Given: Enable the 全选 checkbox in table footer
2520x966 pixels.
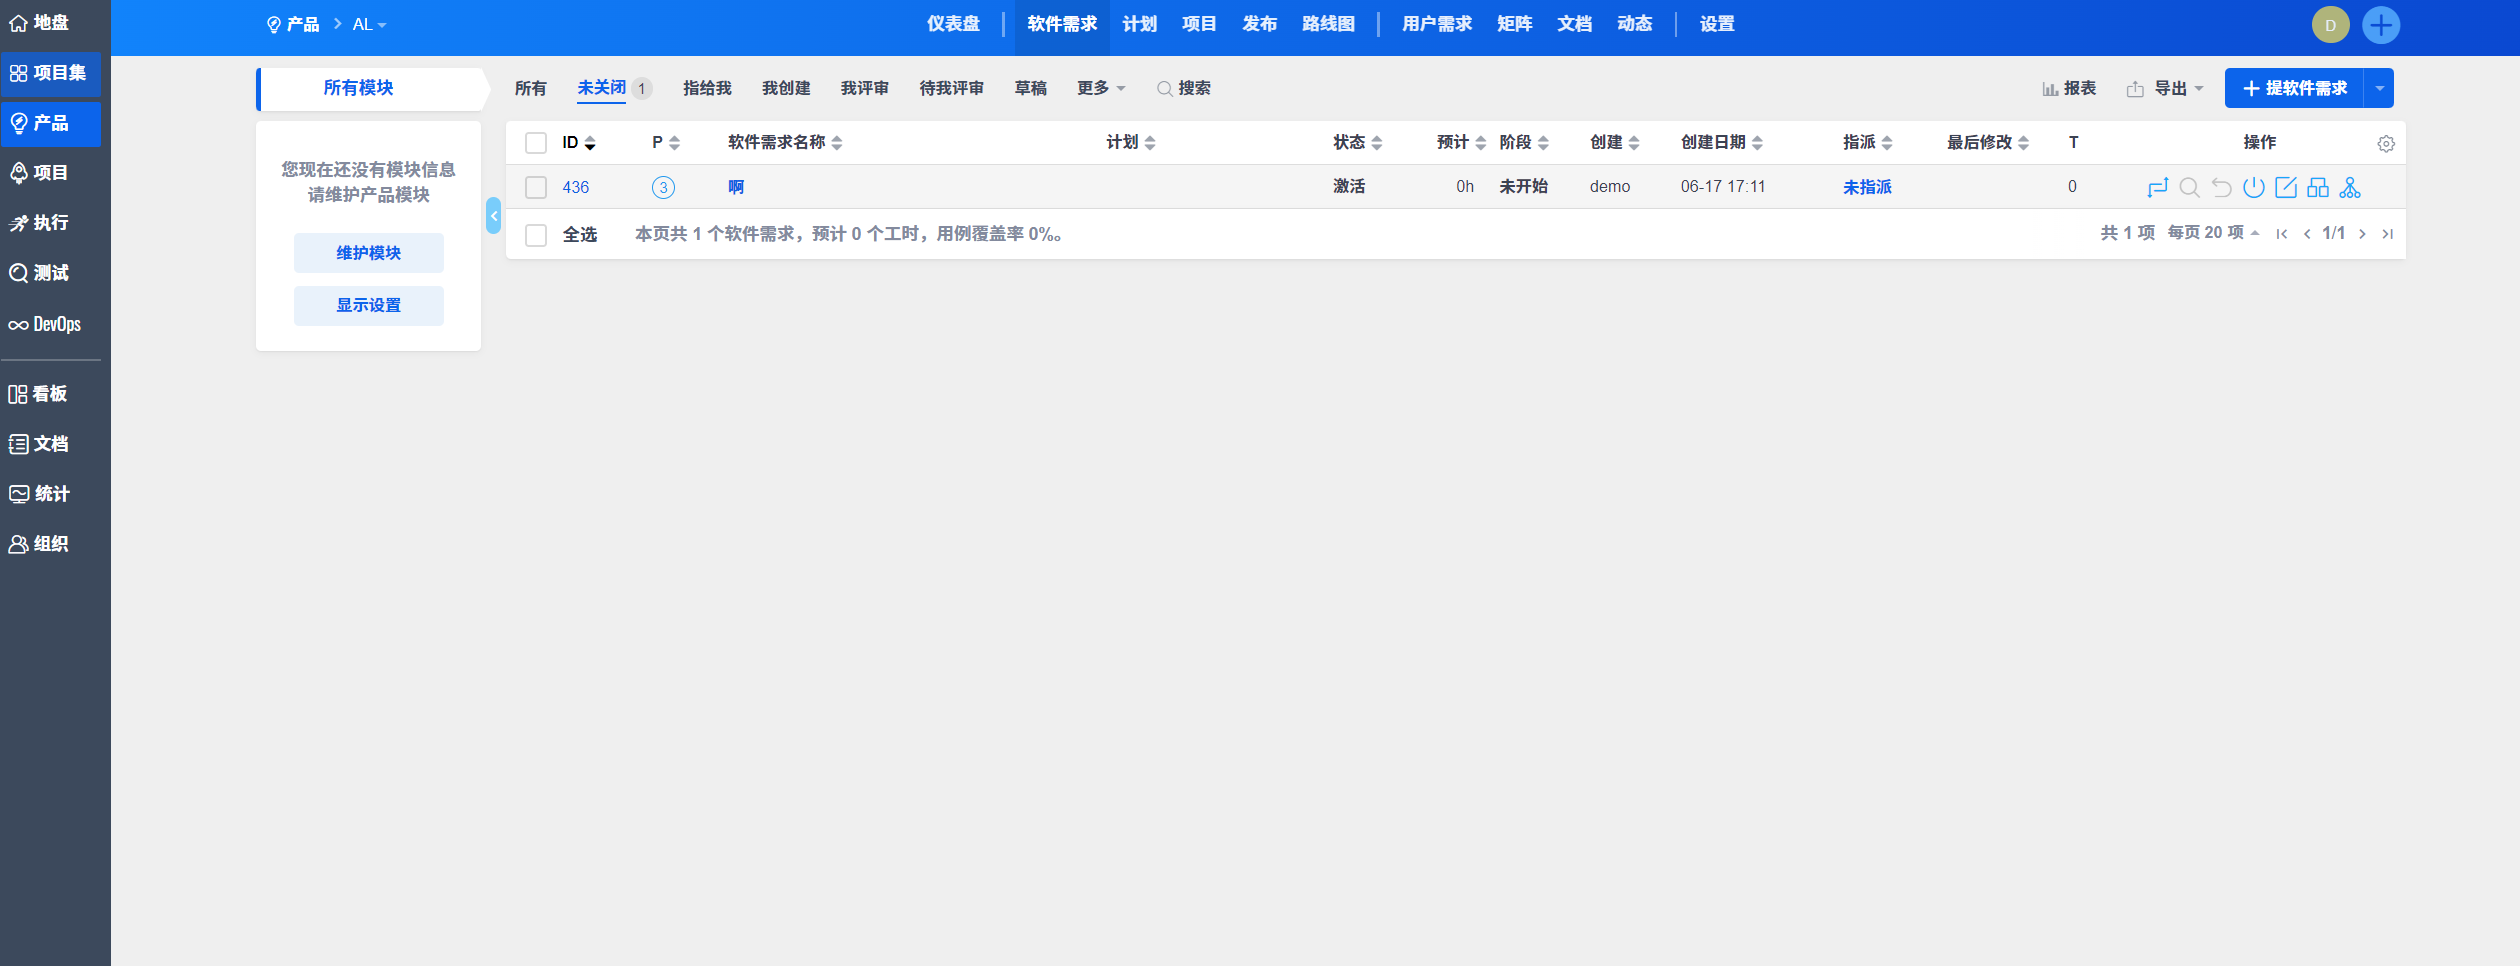Looking at the screenshot, I should coord(536,235).
